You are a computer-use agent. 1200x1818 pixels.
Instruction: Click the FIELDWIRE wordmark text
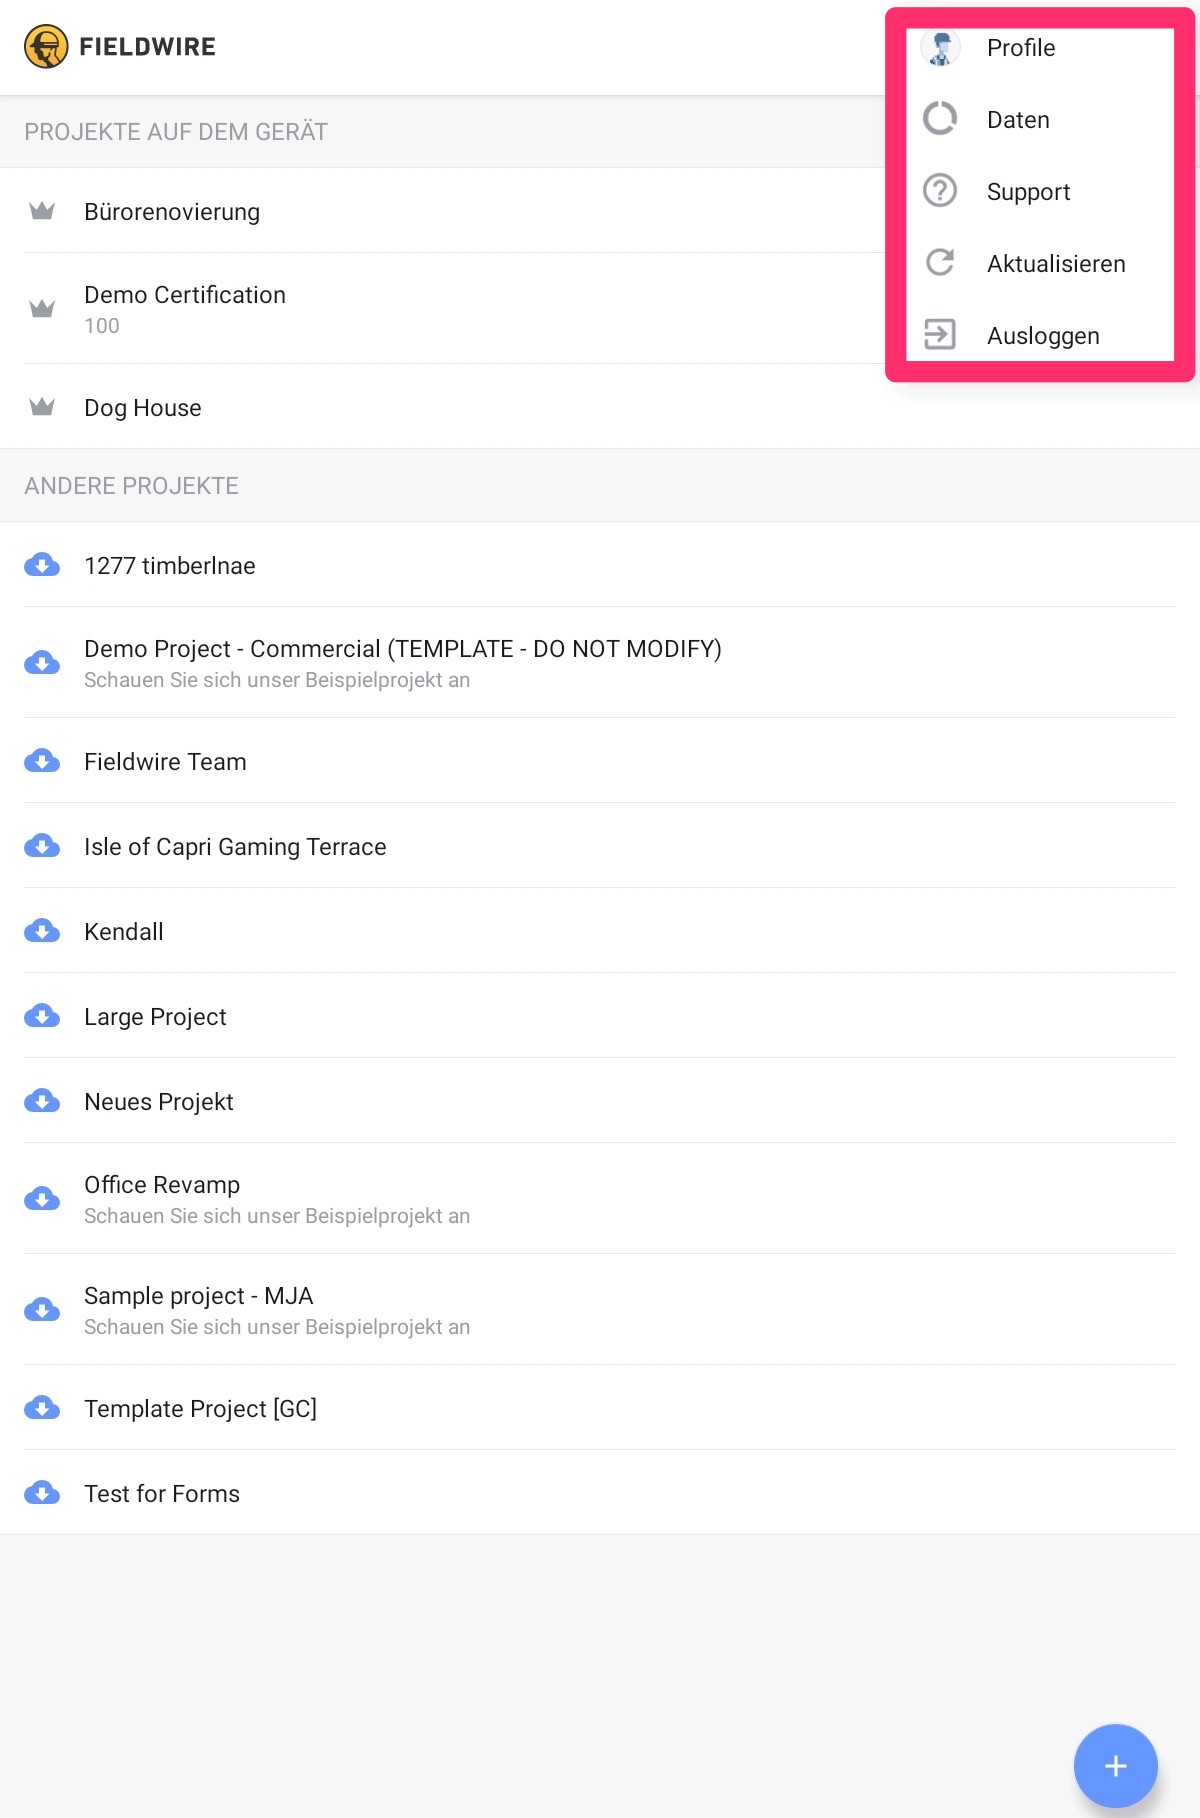pyautogui.click(x=147, y=47)
